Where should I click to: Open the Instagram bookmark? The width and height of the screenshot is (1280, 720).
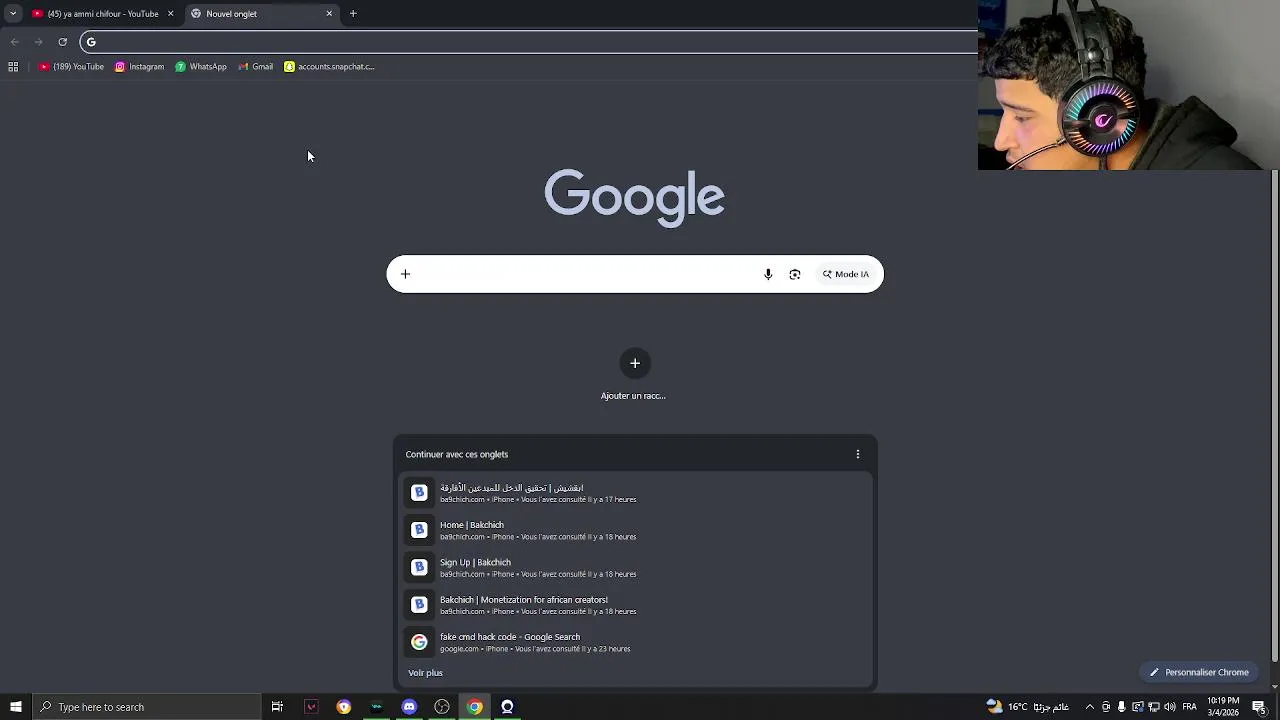[139, 67]
